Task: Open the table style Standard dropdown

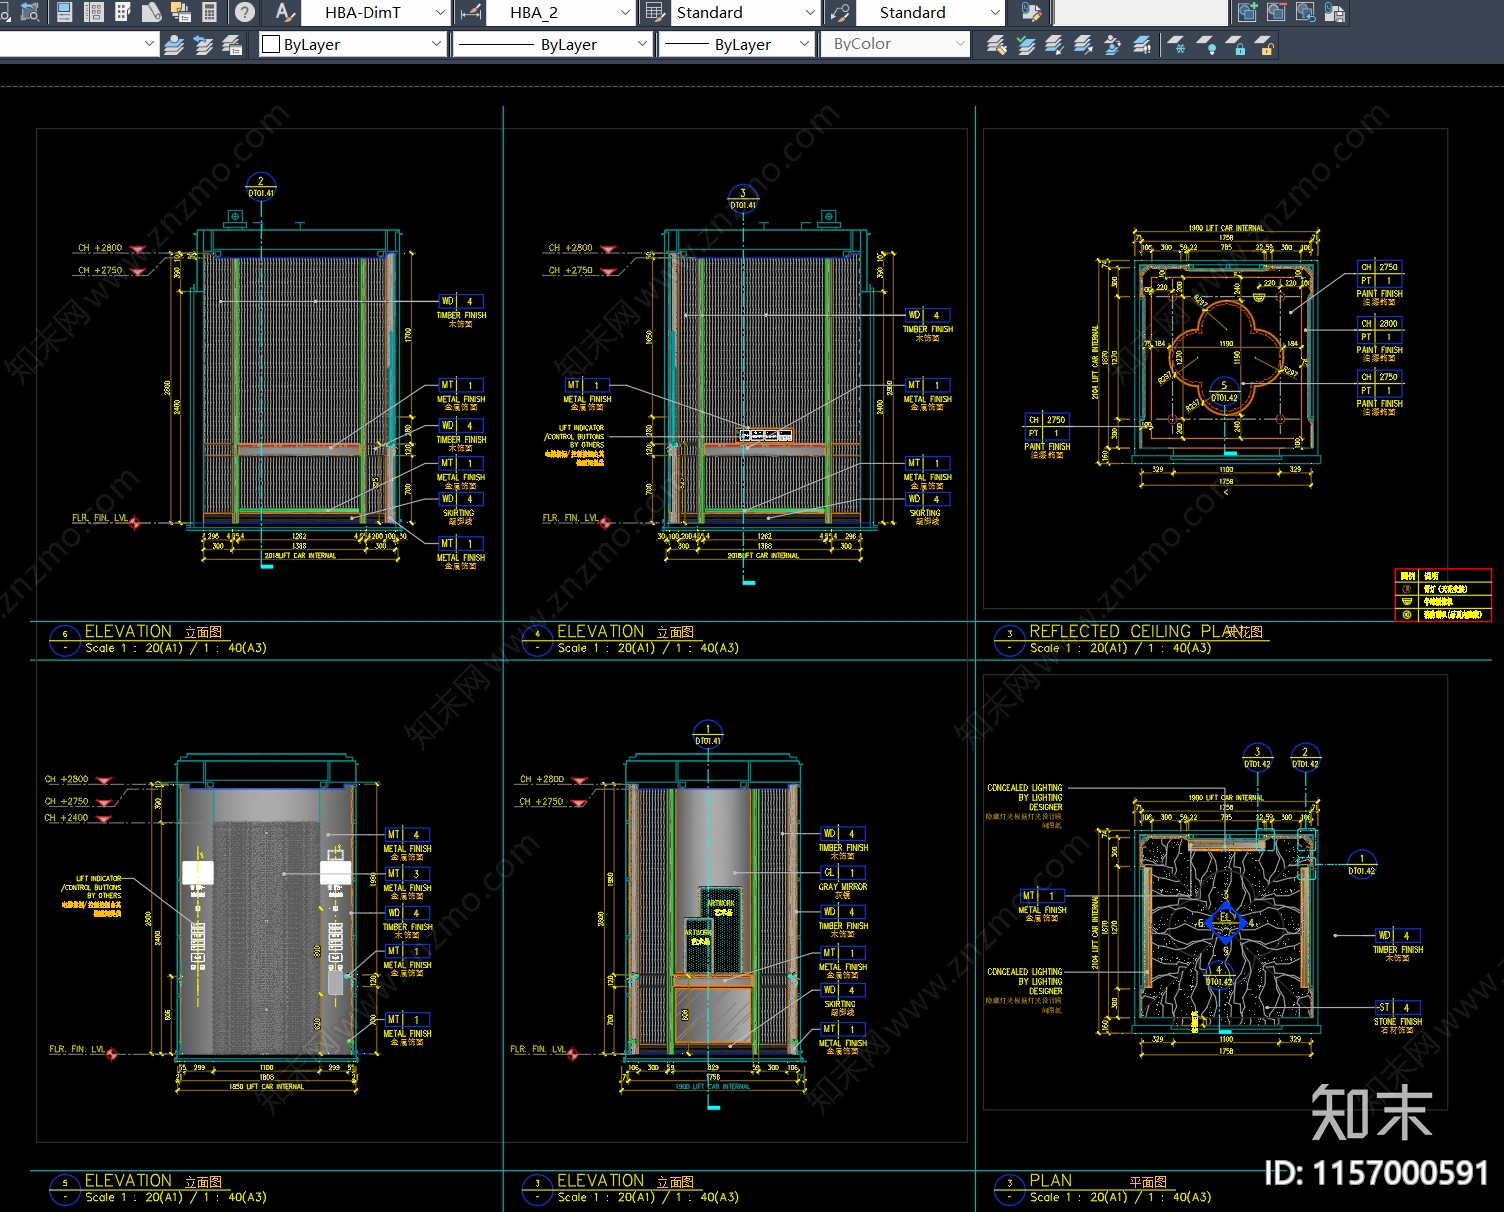Action: click(x=810, y=12)
